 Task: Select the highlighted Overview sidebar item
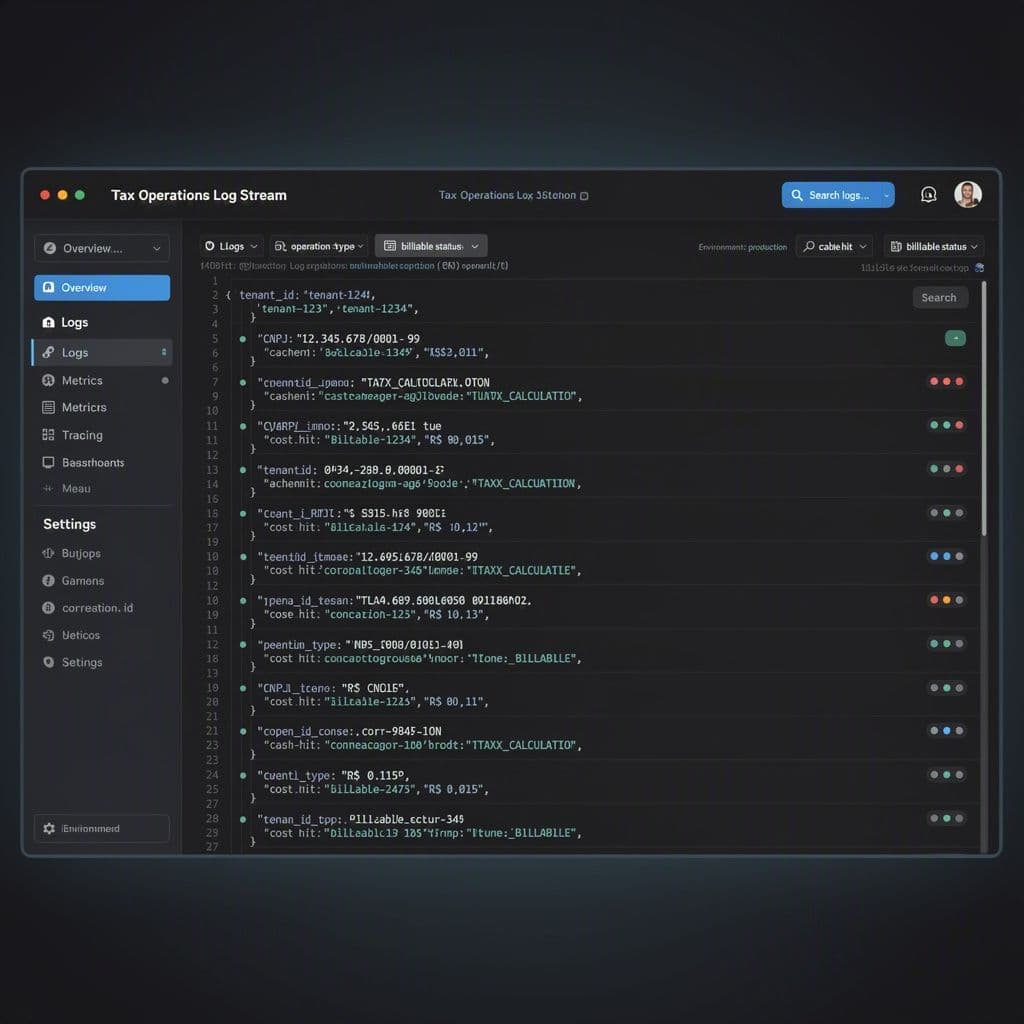(102, 287)
